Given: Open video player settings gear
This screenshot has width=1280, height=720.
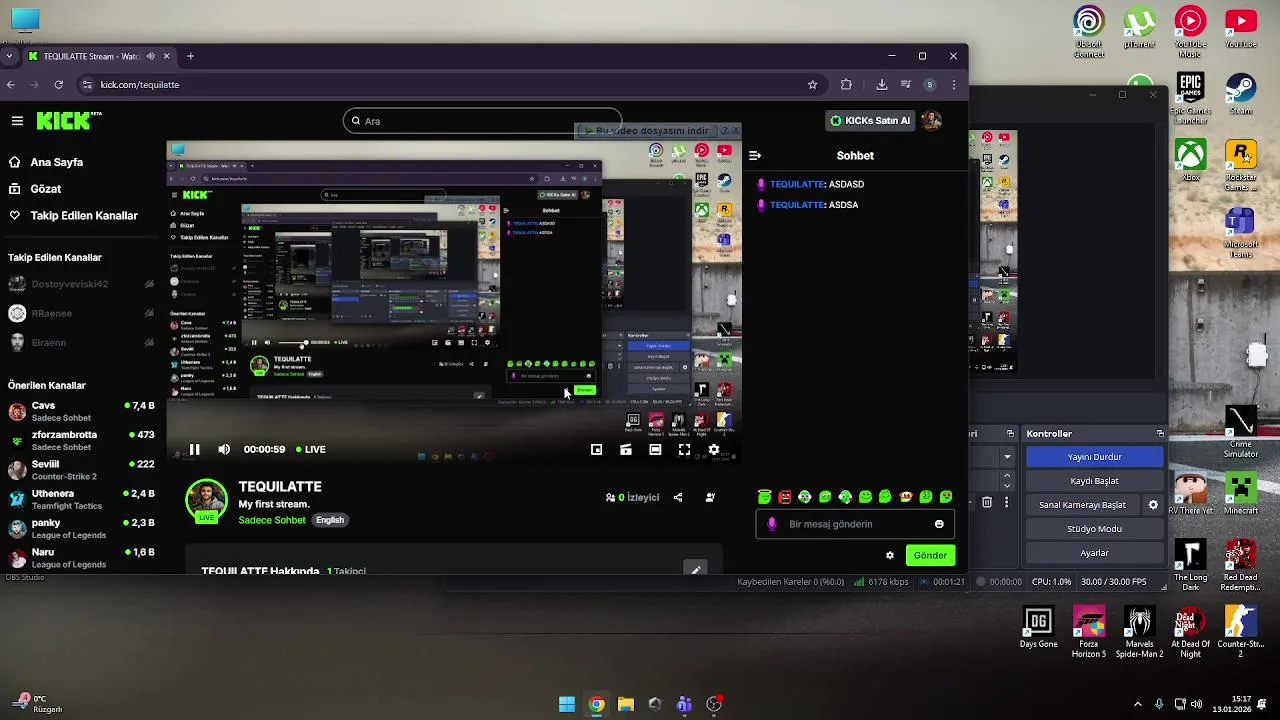Looking at the screenshot, I should pyautogui.click(x=713, y=450).
